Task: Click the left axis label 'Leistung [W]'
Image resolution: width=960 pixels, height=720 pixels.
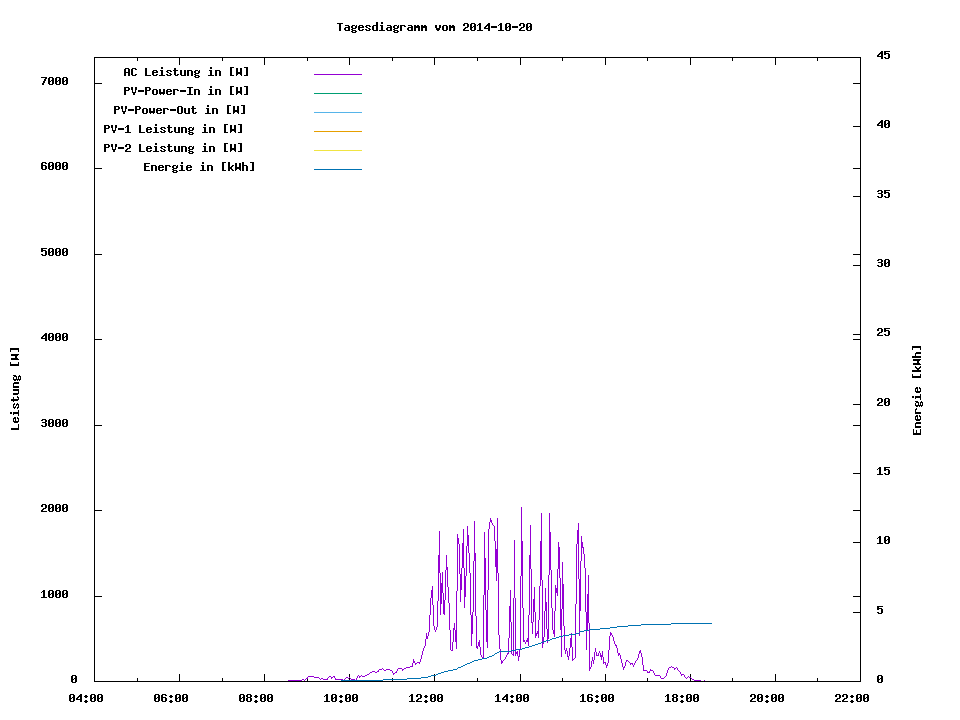Action: coord(15,389)
